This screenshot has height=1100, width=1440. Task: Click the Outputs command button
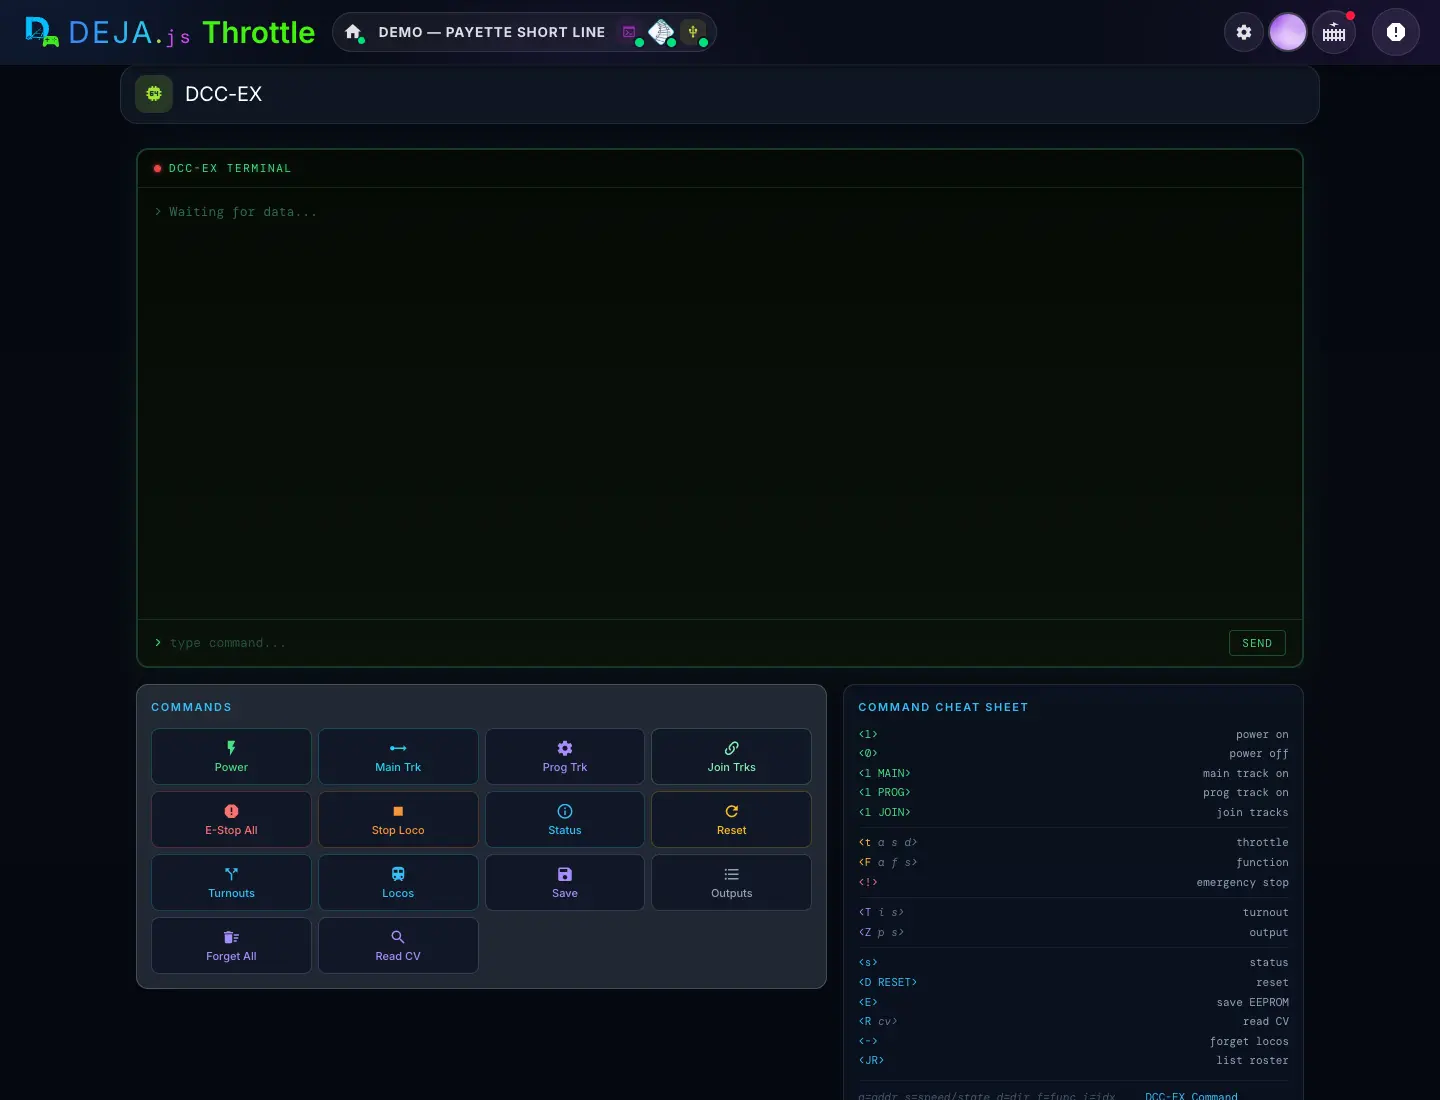pyautogui.click(x=732, y=882)
